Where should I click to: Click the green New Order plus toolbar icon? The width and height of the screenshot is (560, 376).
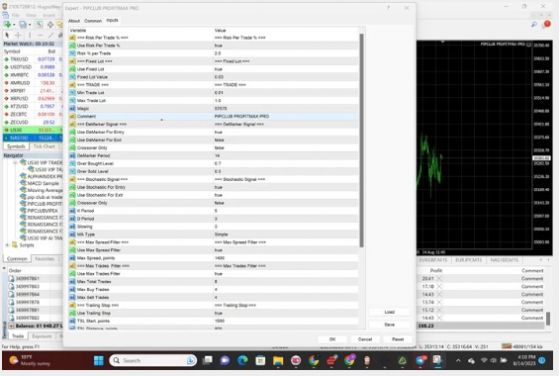[7, 24]
